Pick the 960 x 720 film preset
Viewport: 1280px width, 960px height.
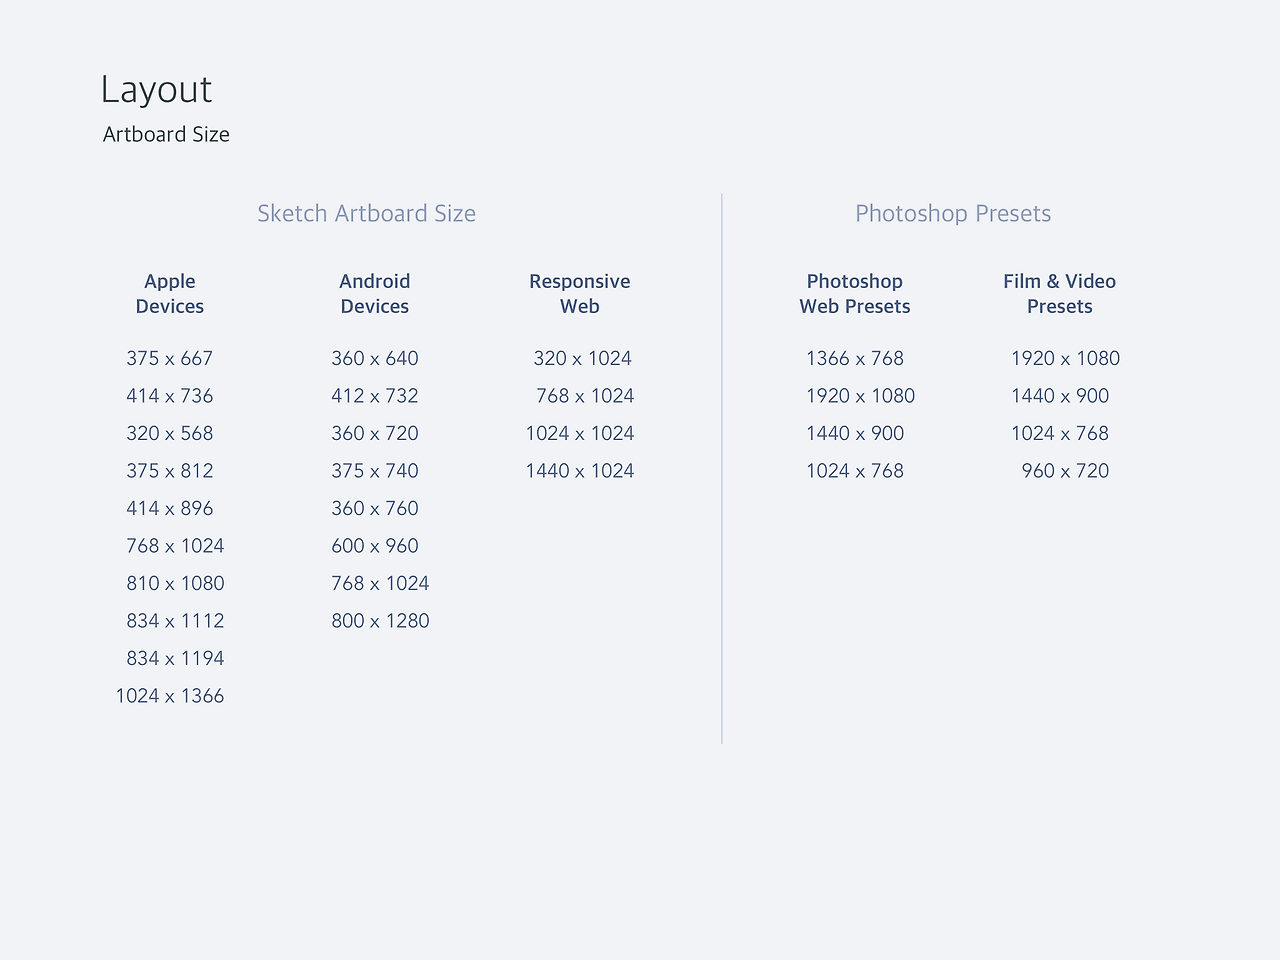1065,471
